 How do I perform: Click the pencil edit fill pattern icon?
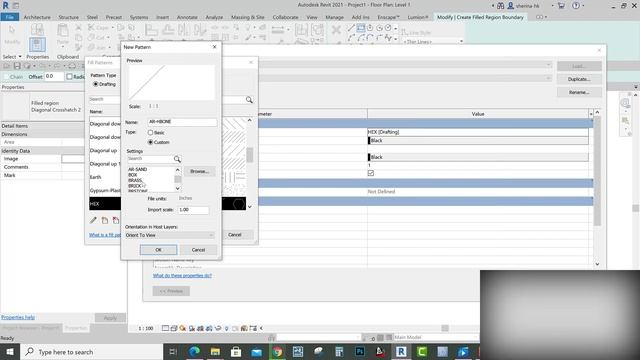(93, 220)
